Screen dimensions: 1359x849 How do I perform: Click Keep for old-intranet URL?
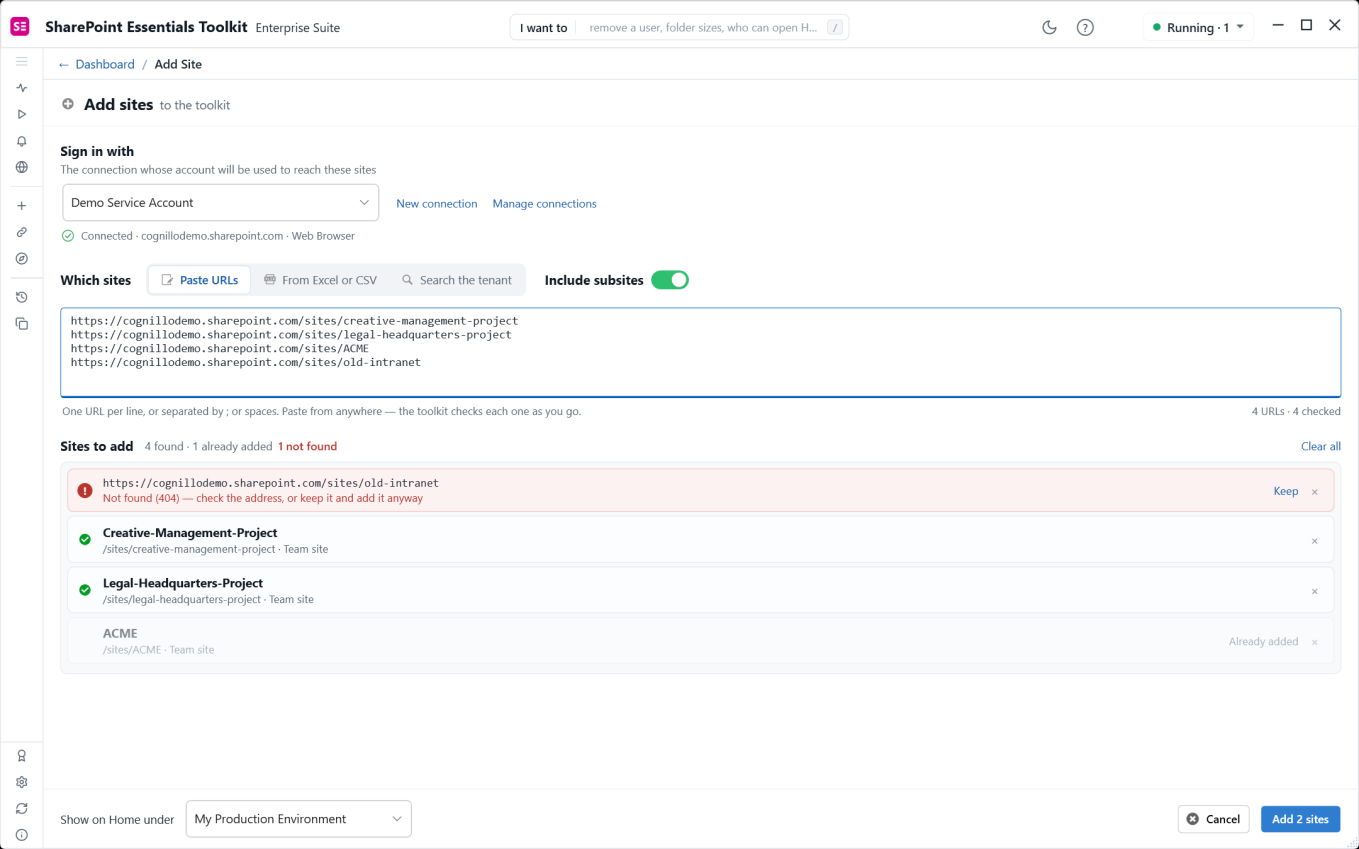coord(1286,491)
